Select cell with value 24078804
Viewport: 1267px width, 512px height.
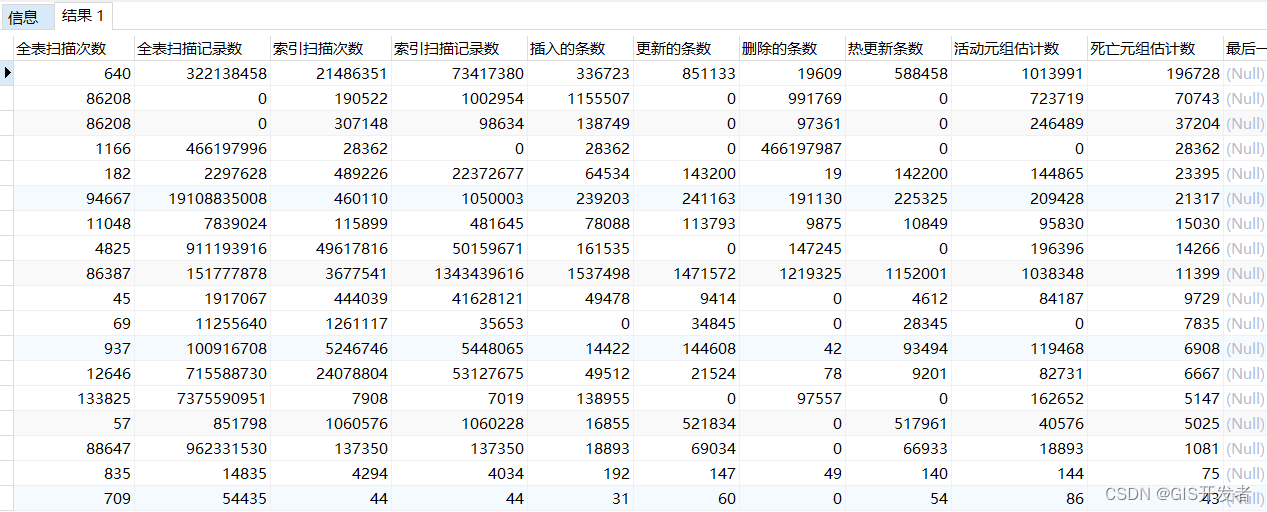(330, 374)
